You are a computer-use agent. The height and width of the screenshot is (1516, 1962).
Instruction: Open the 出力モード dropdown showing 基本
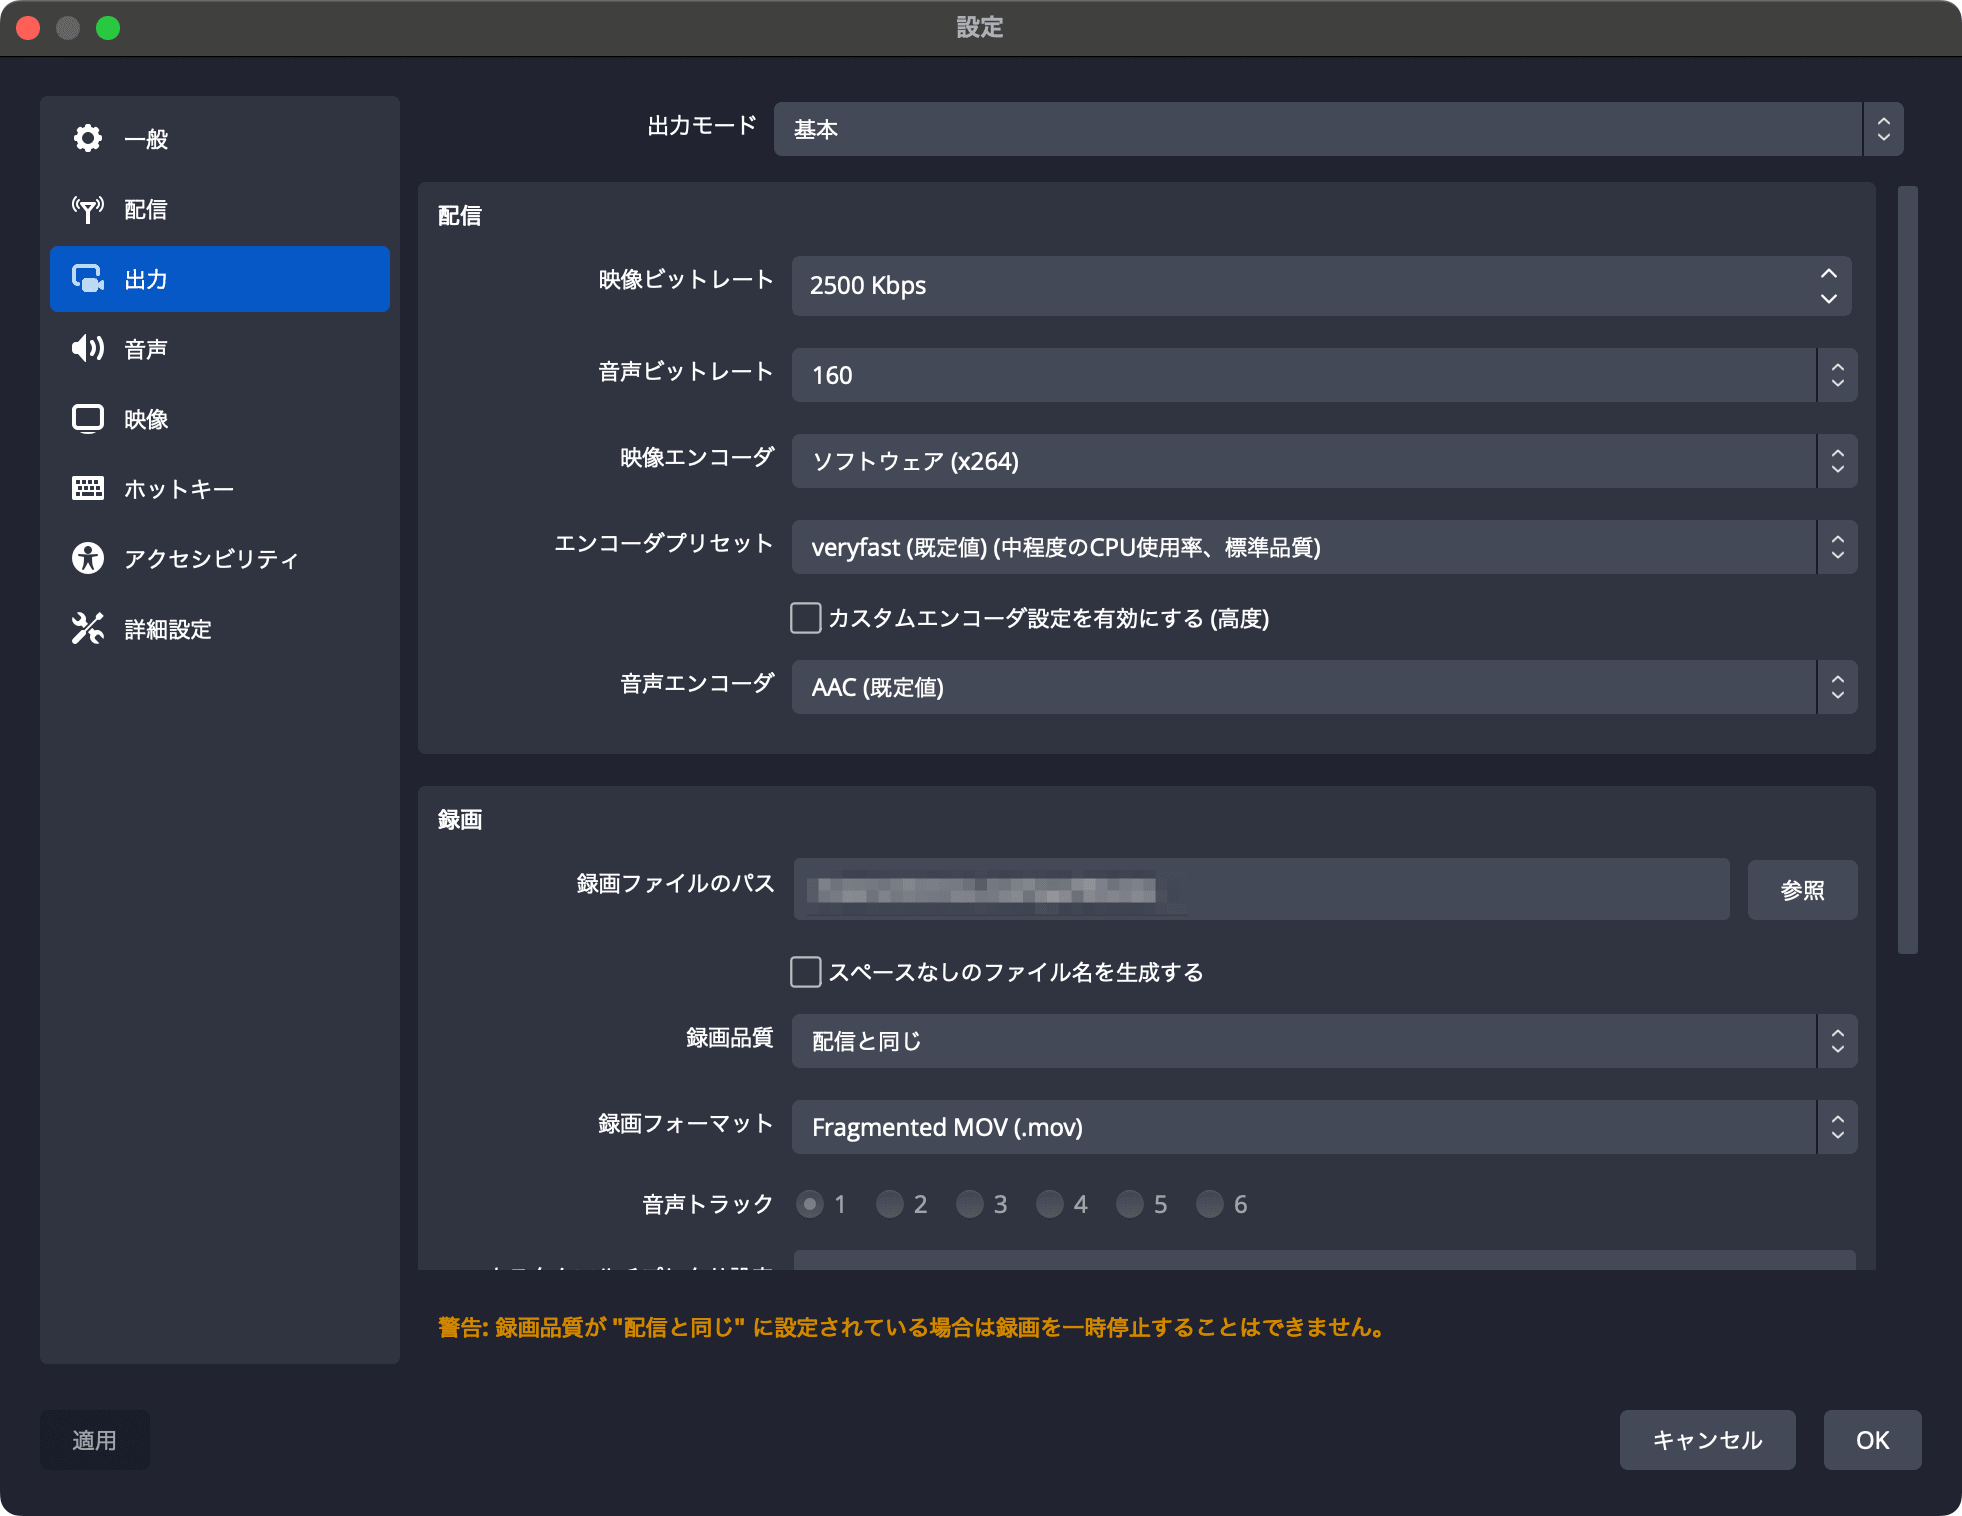[1338, 129]
